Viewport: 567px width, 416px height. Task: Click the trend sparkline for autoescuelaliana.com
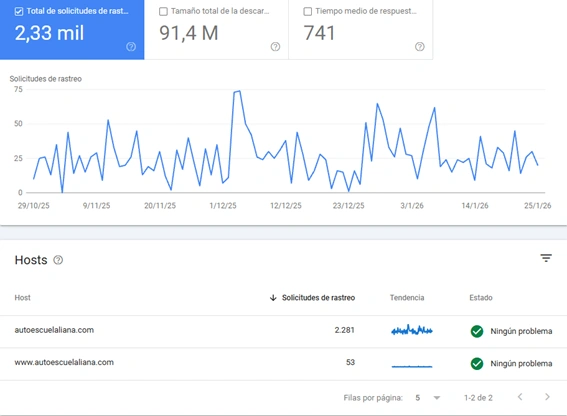click(412, 330)
